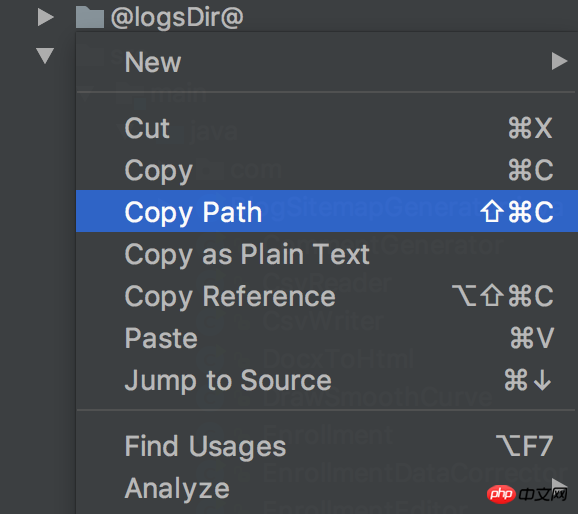This screenshot has width=578, height=514.
Task: Select the highlighted Copy Path entry
Action: click(327, 211)
